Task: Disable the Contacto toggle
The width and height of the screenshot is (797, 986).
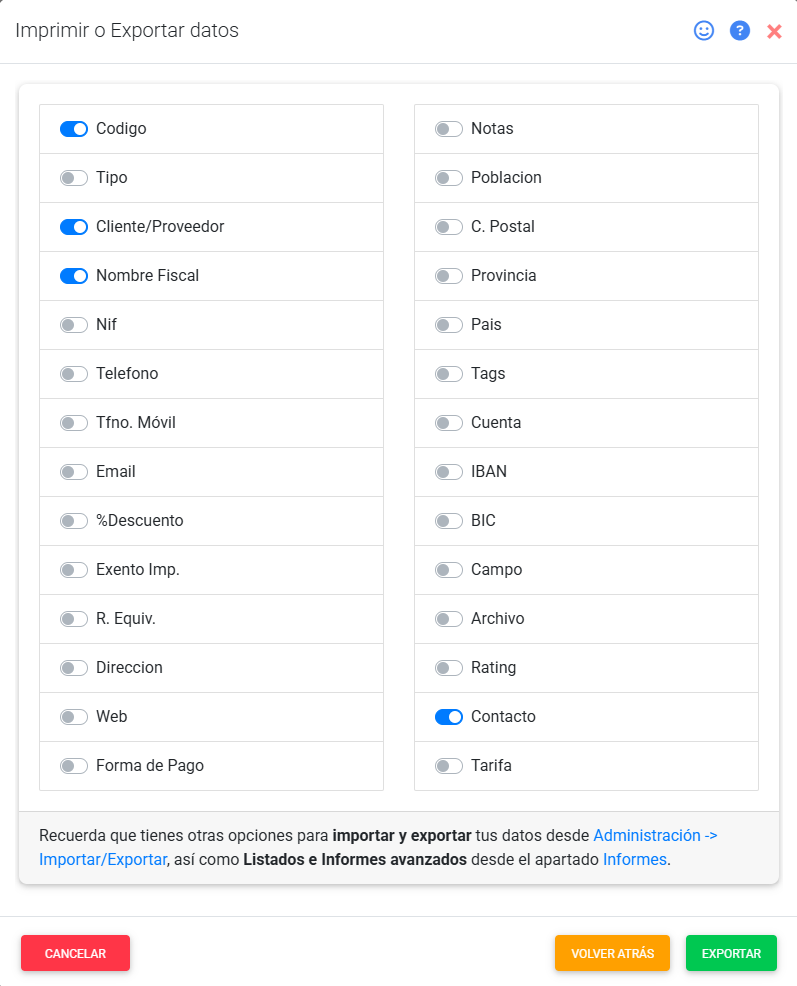Action: (x=449, y=717)
